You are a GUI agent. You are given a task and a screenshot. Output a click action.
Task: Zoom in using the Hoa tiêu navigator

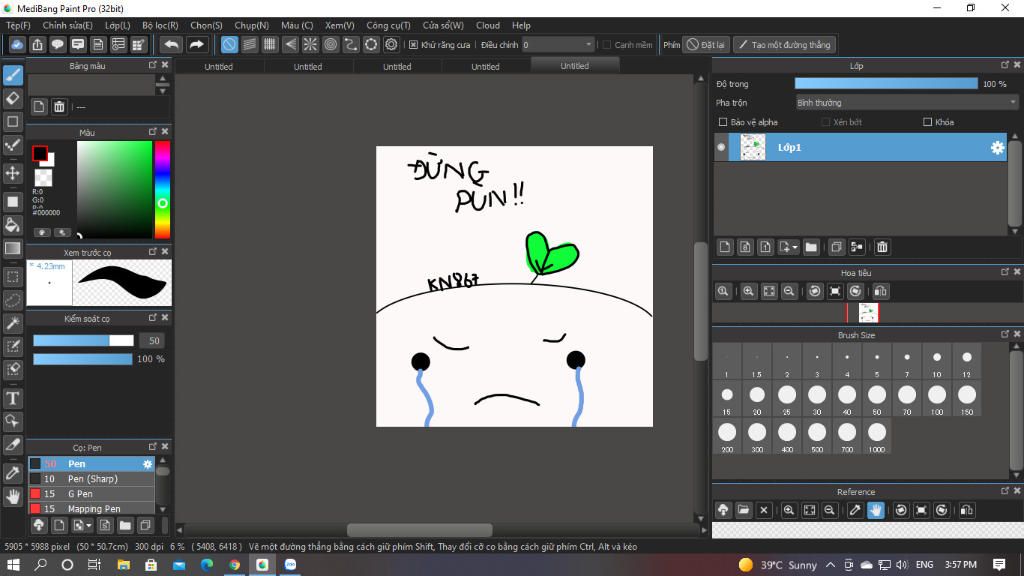pos(748,291)
